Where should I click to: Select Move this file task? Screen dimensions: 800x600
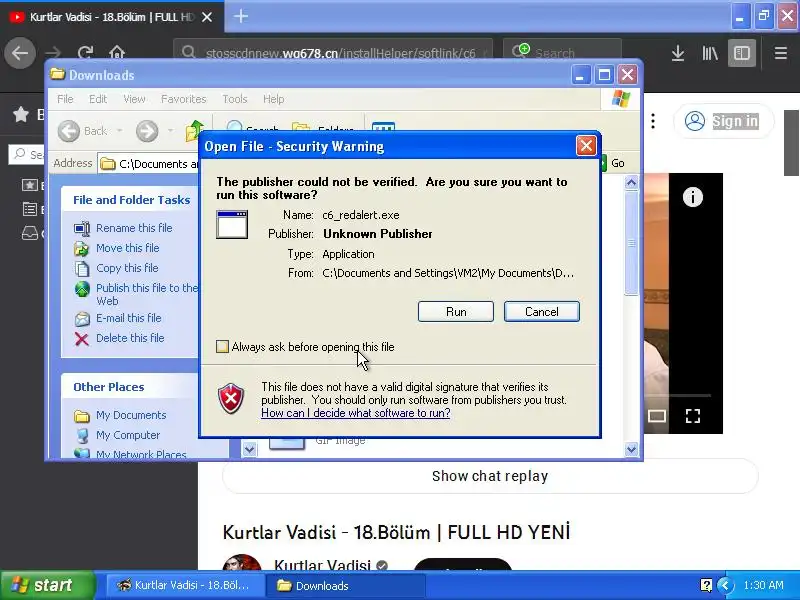tap(128, 248)
